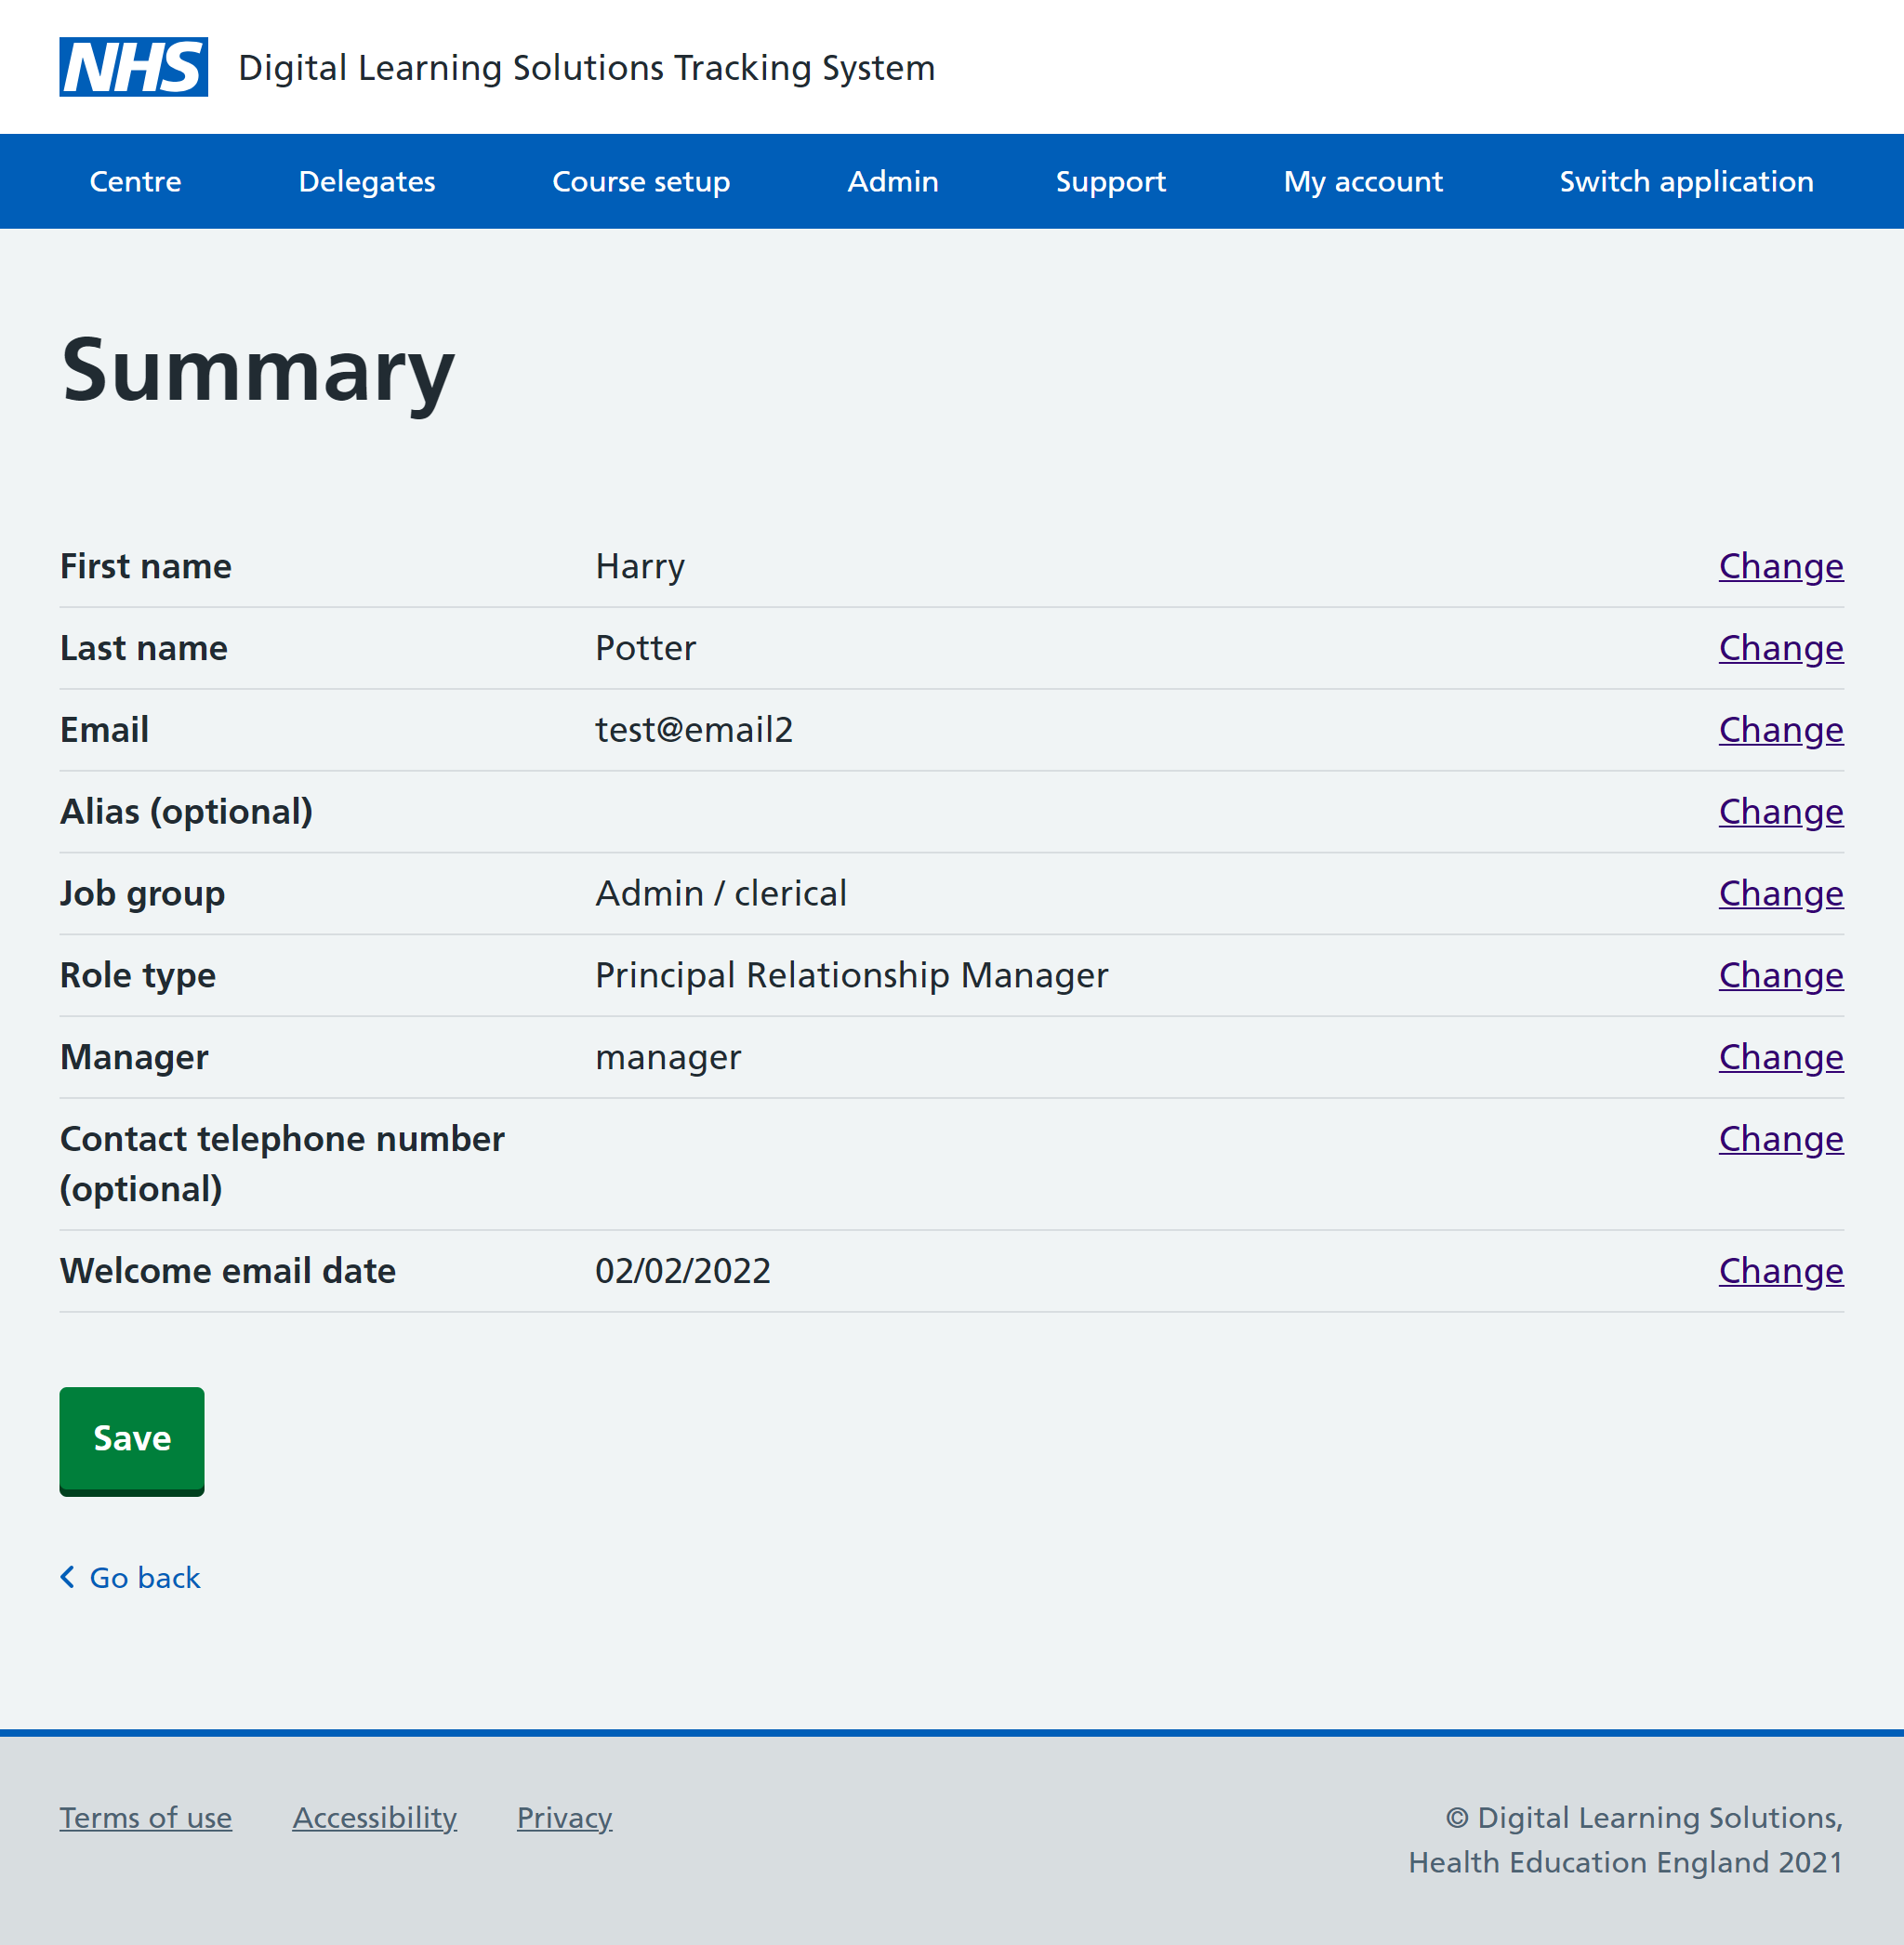
Task: Change the Manager field
Action: [x=1780, y=1057]
